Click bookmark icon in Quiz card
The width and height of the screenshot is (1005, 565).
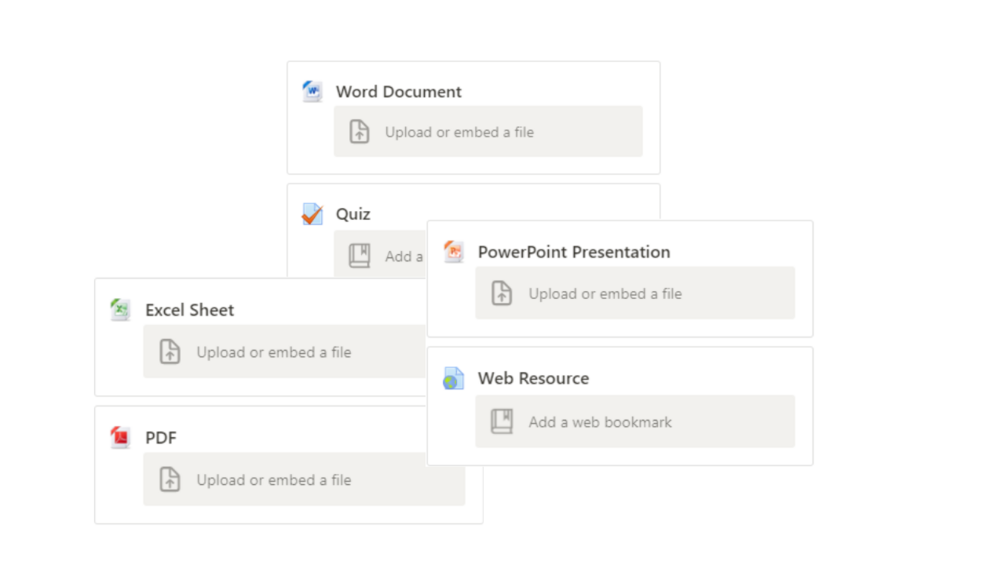(360, 256)
